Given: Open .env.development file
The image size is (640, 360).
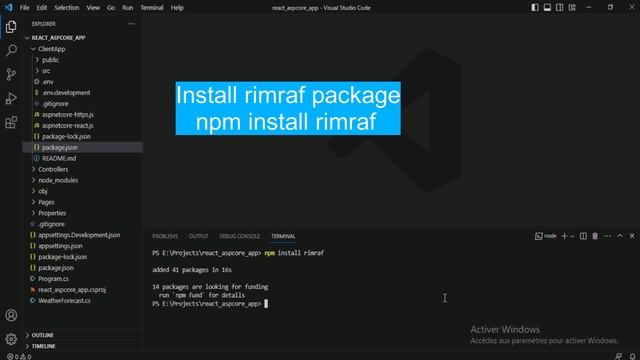Looking at the screenshot, I should (82, 93).
